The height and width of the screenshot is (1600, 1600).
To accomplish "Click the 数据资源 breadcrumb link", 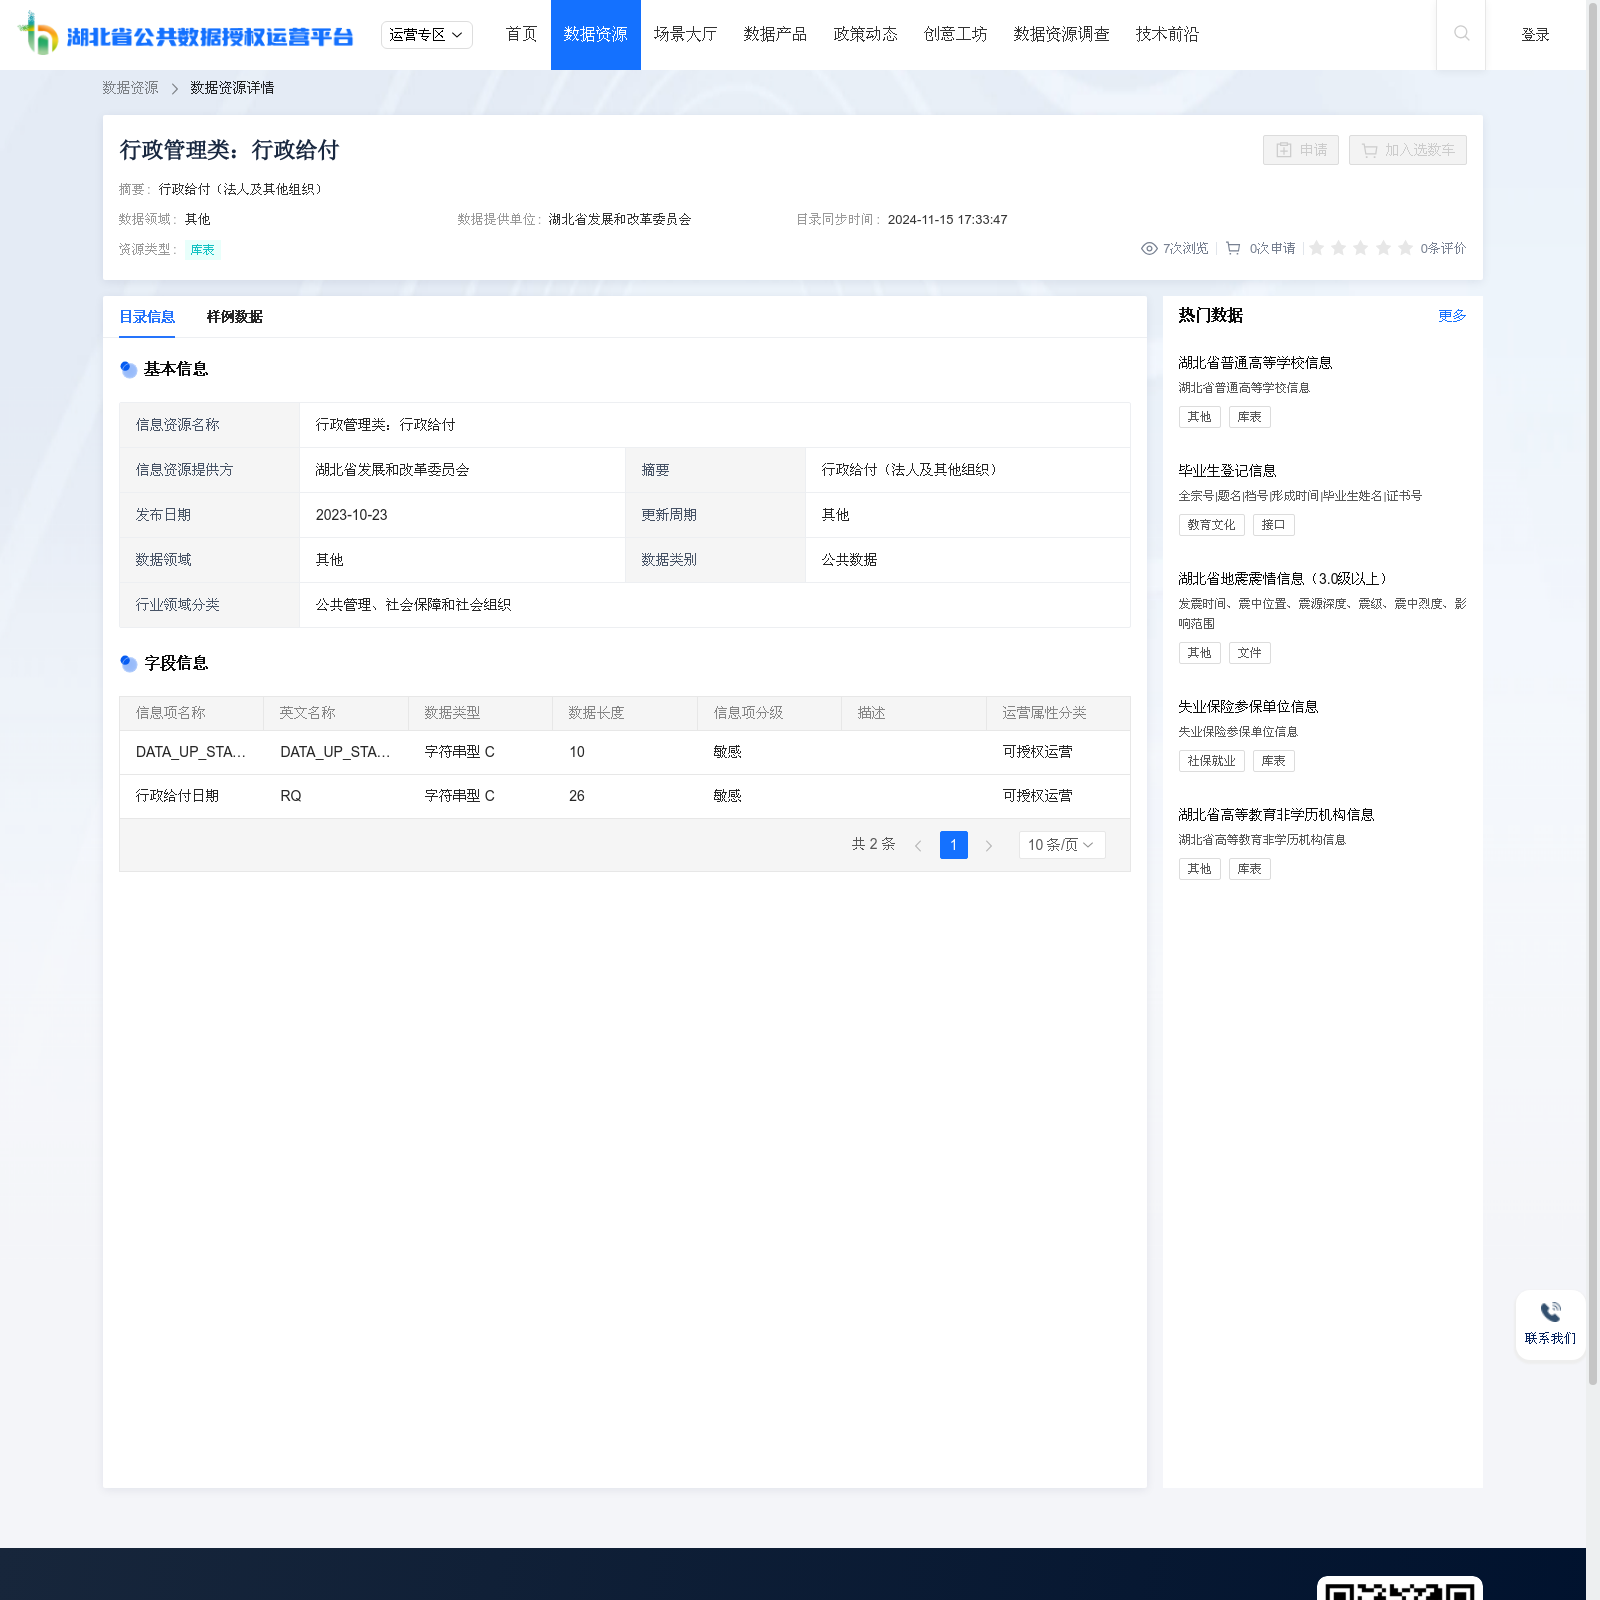I will (x=130, y=88).
